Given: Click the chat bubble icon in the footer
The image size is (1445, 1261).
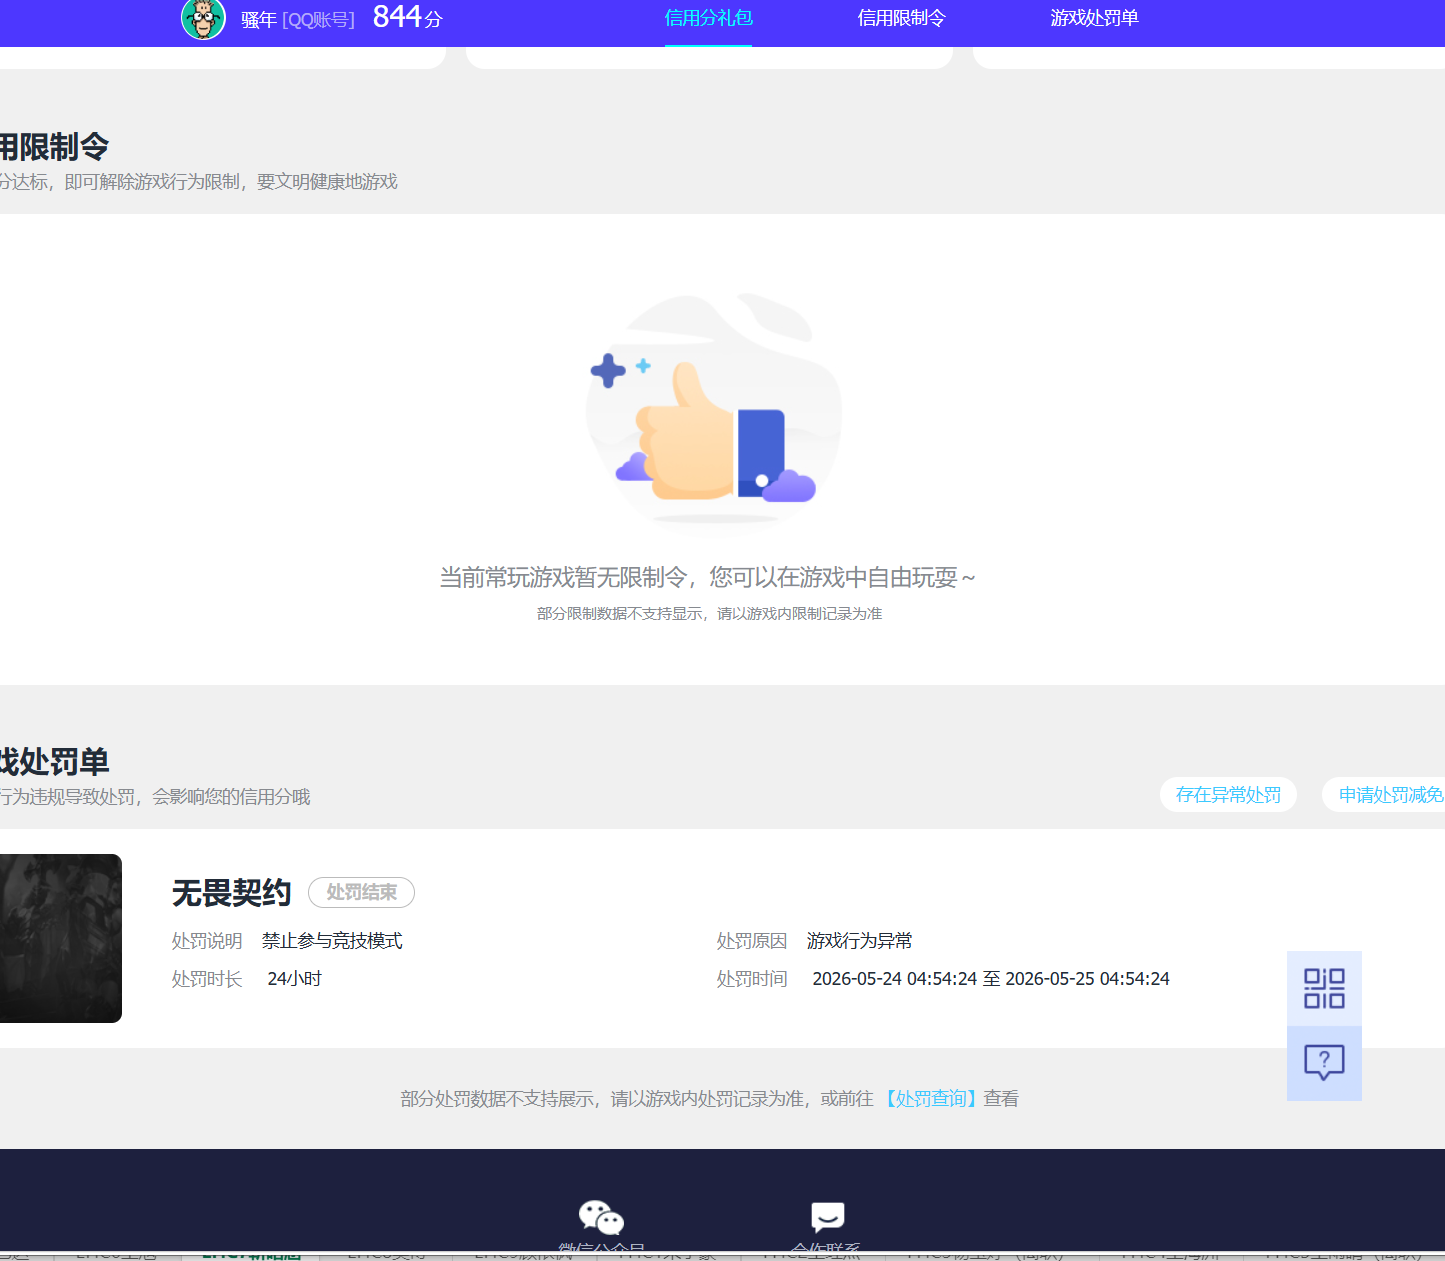Looking at the screenshot, I should click(828, 1217).
